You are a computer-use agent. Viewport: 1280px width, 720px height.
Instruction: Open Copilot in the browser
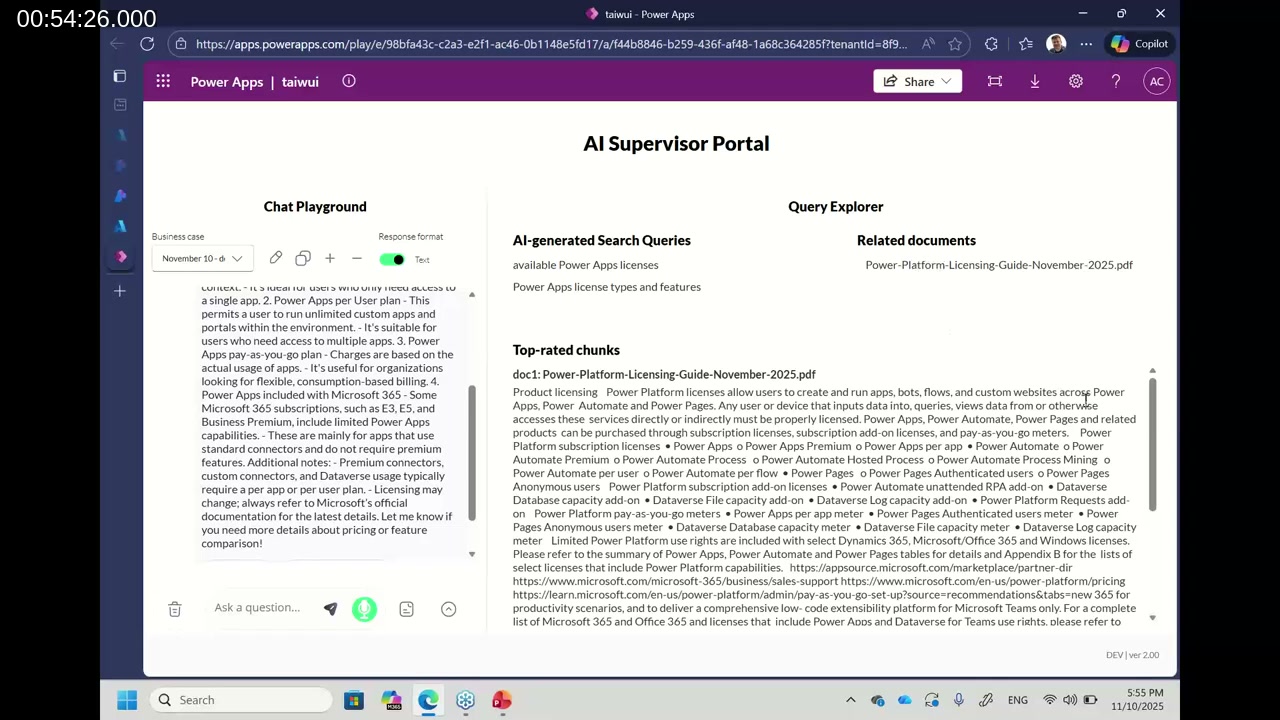click(1139, 44)
